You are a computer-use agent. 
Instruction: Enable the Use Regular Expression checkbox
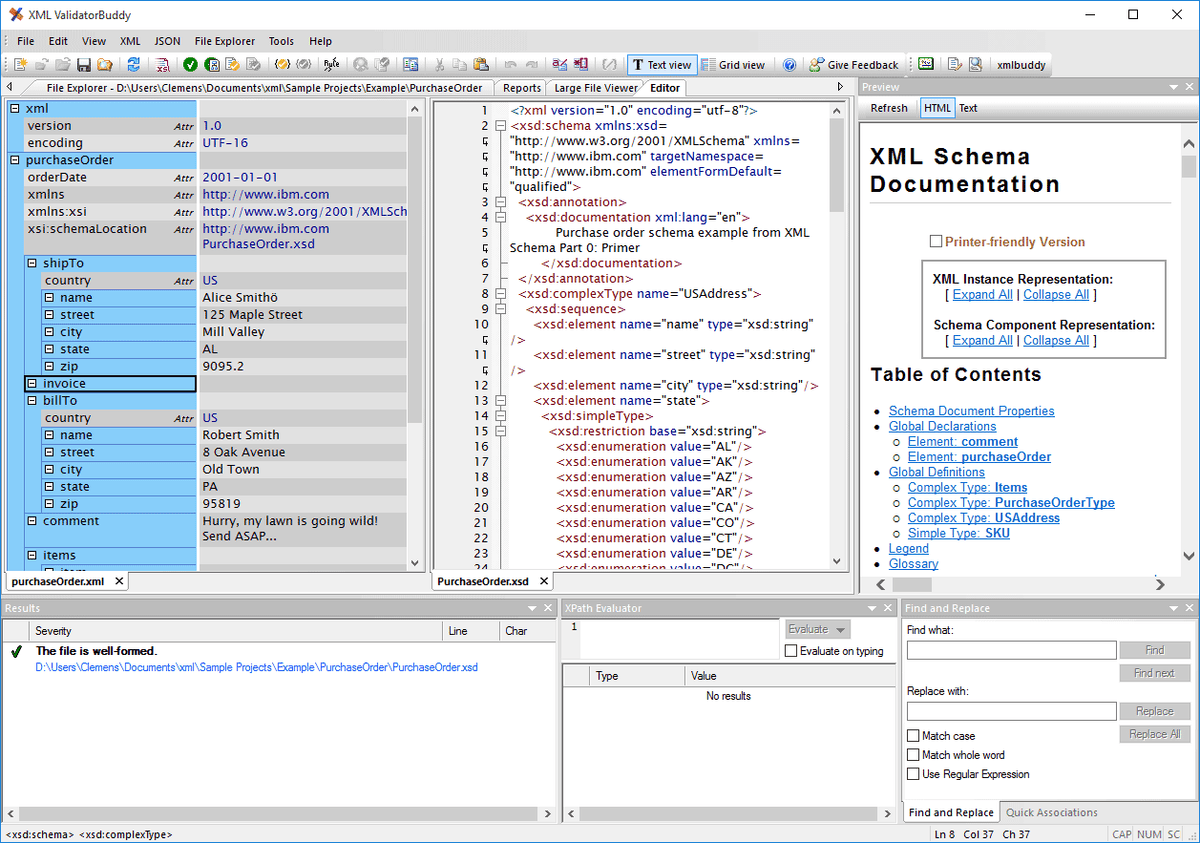click(913, 774)
